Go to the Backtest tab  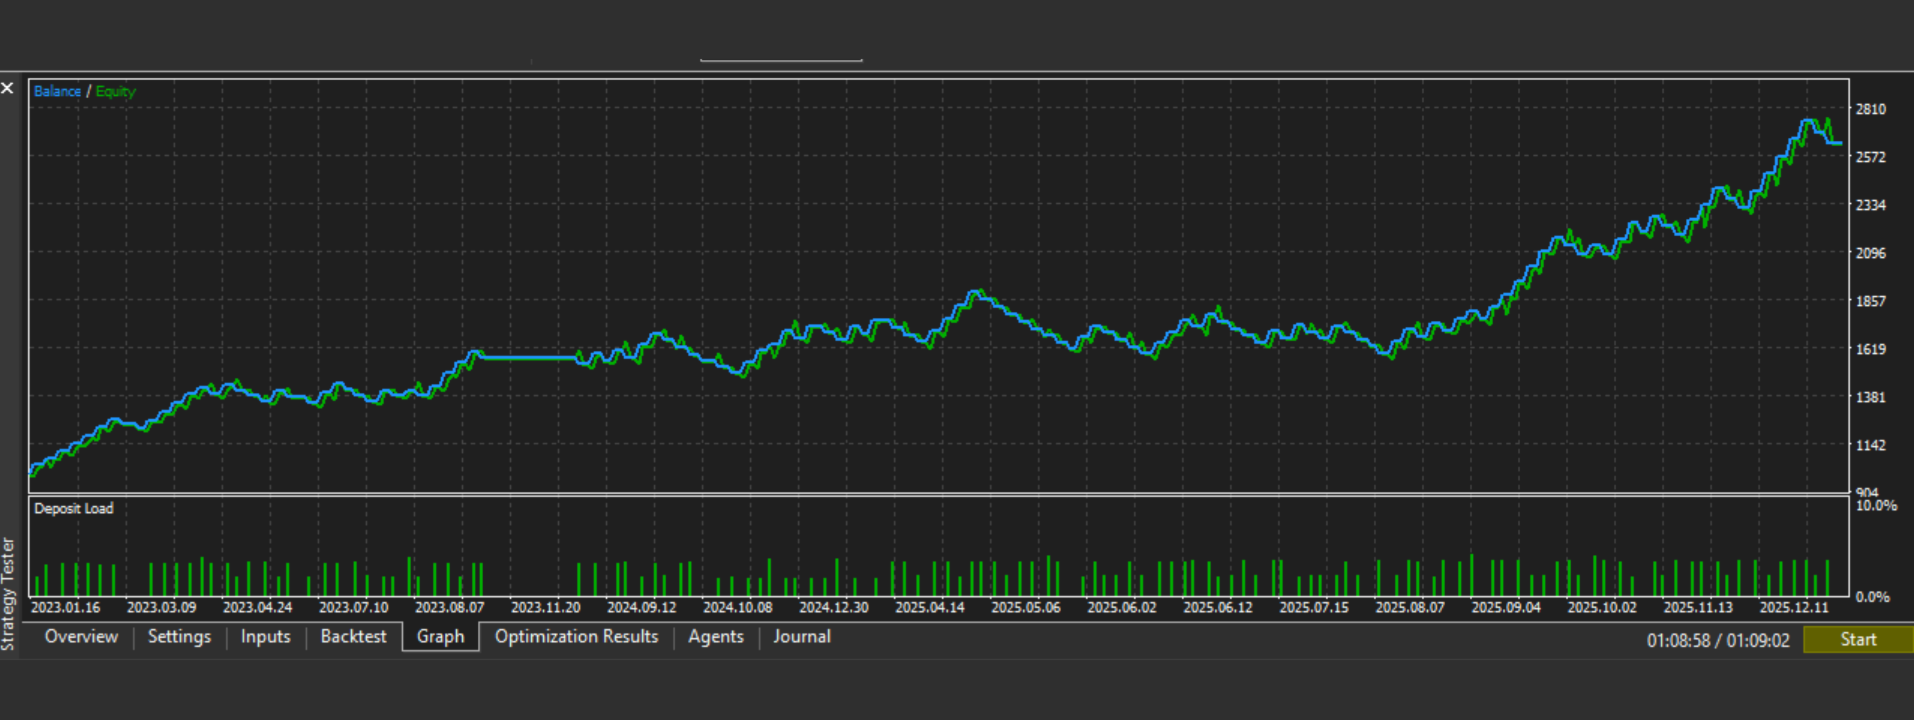click(x=353, y=637)
